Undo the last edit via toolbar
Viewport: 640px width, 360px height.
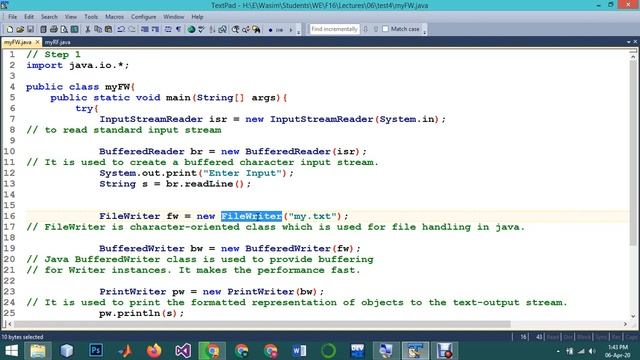pyautogui.click(x=121, y=29)
